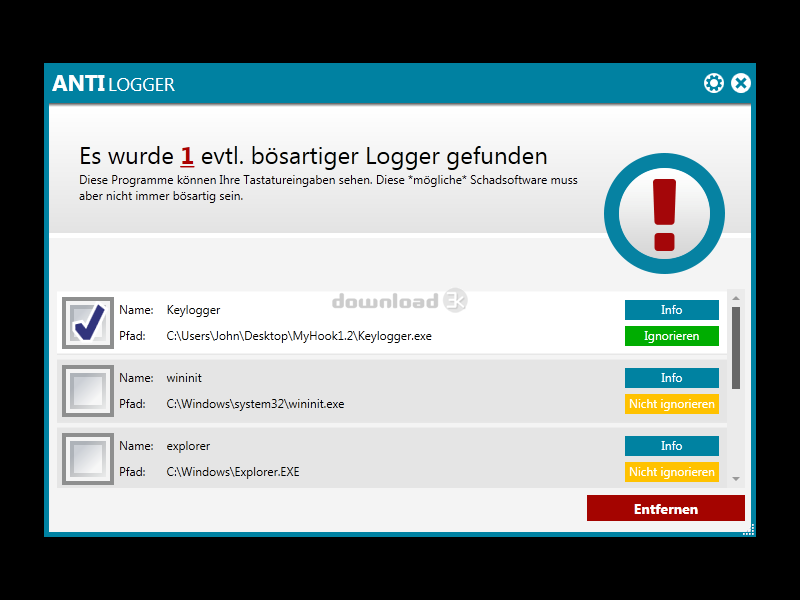Screen dimensions: 800x600
Task: Click the path C:\Windows\system32\wininit.exe
Action: click(x=255, y=404)
